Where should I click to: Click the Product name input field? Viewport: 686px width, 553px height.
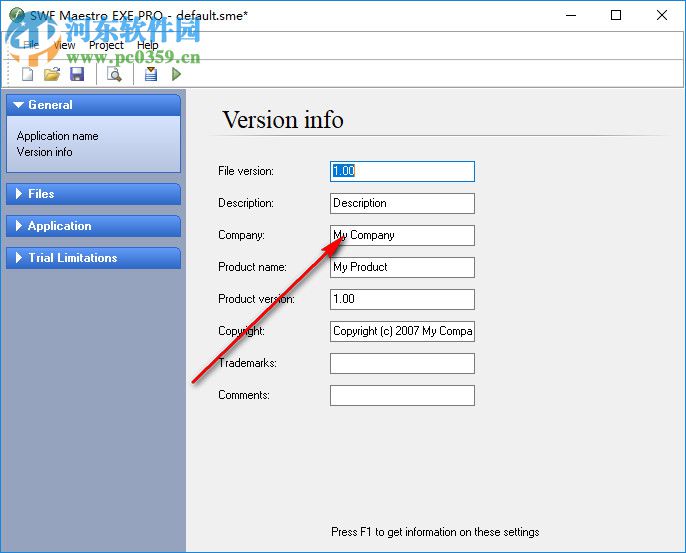click(x=402, y=267)
